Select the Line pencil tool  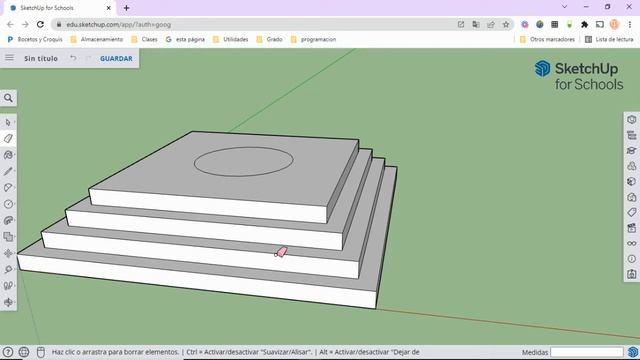(x=8, y=171)
